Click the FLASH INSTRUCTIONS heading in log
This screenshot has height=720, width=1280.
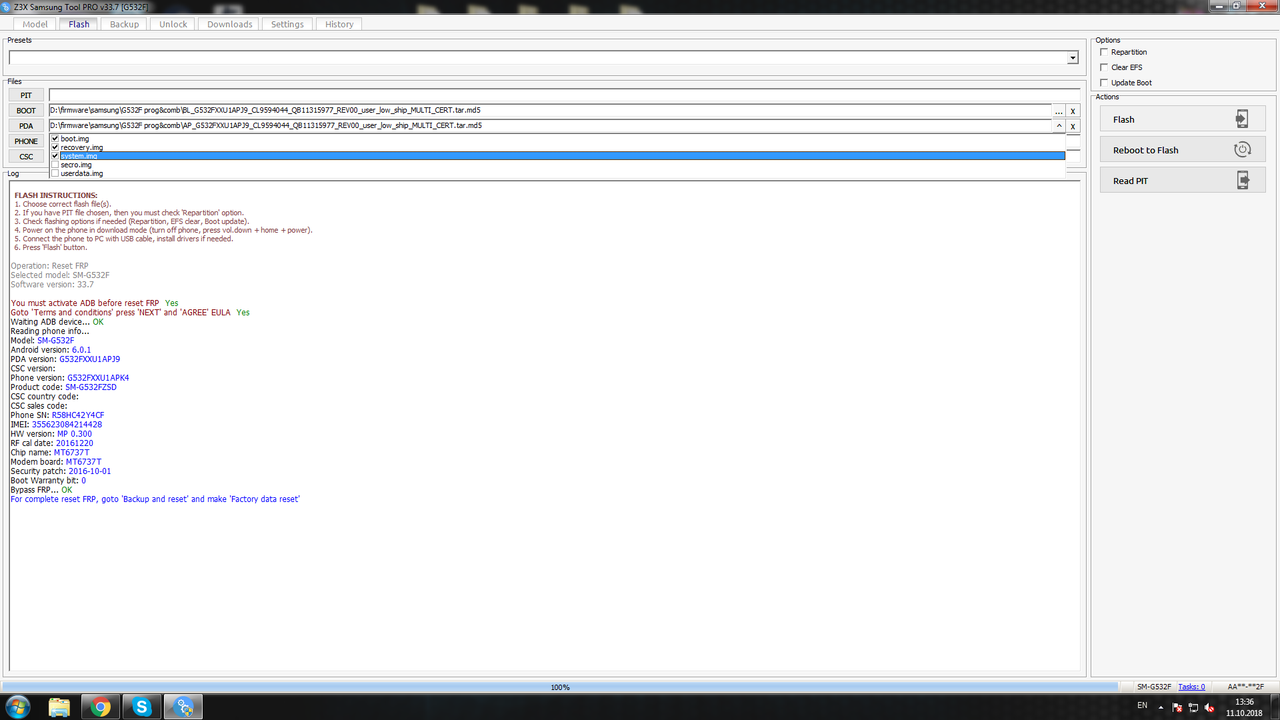56,195
